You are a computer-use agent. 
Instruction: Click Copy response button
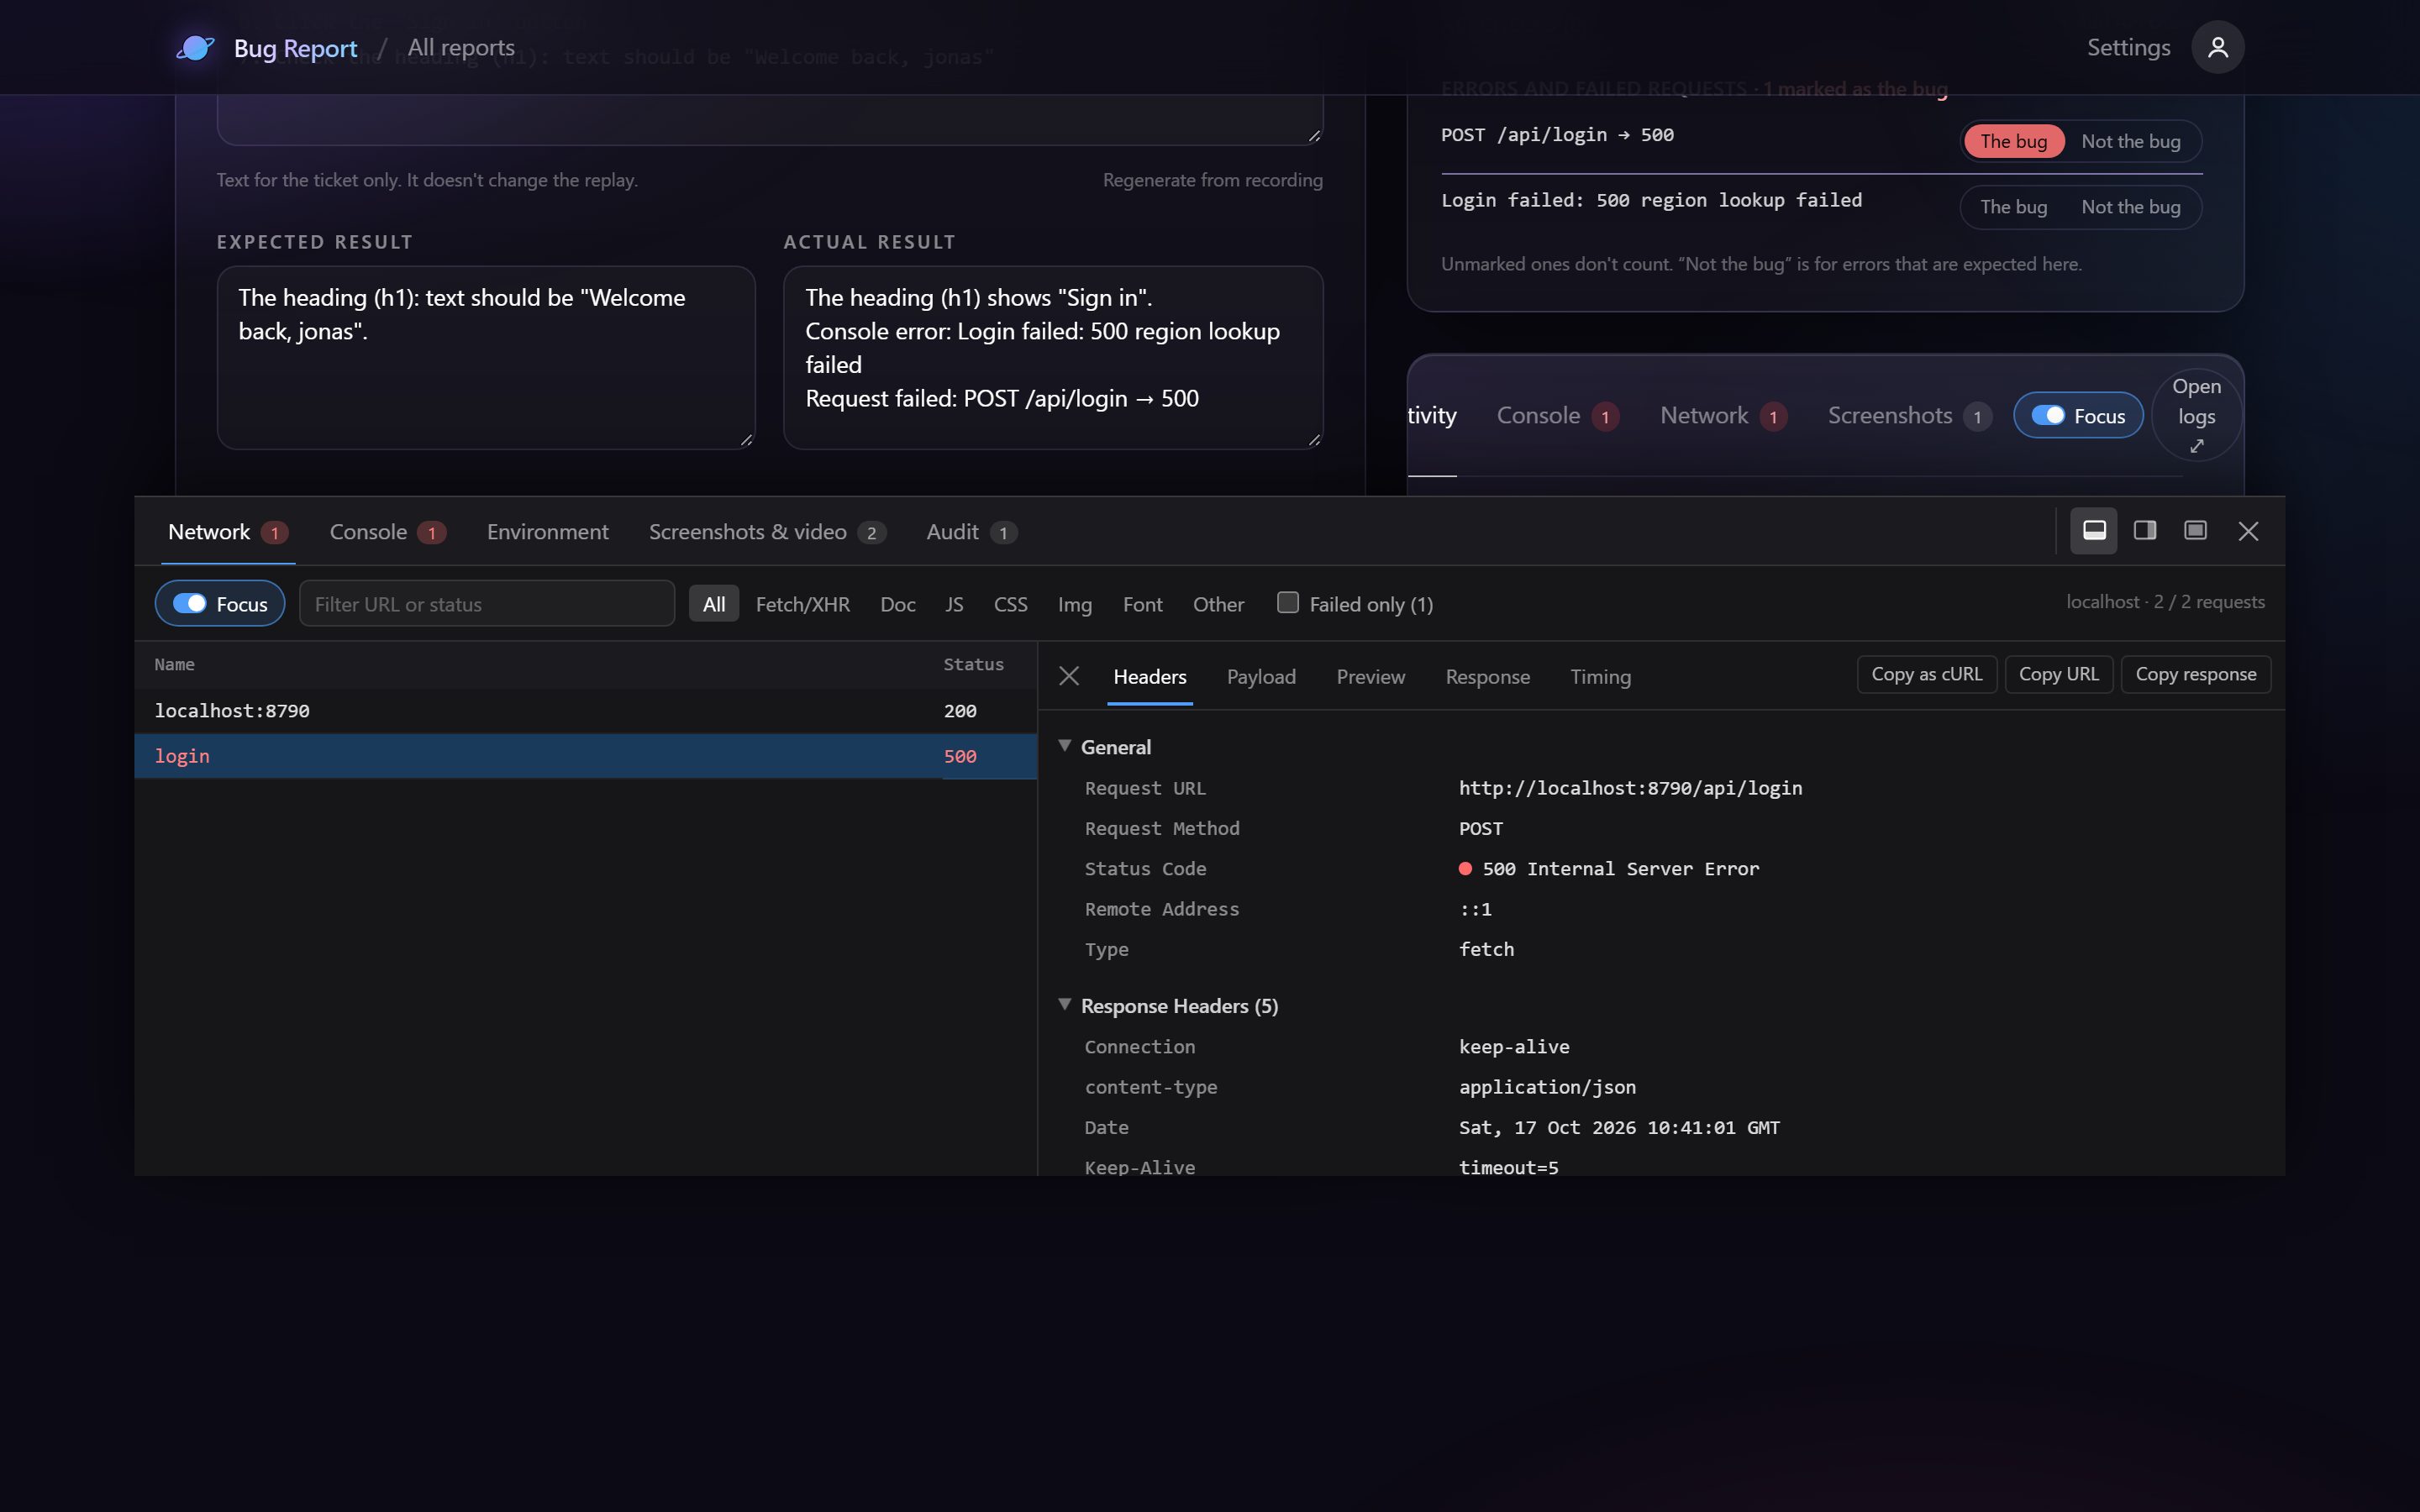click(x=2195, y=674)
